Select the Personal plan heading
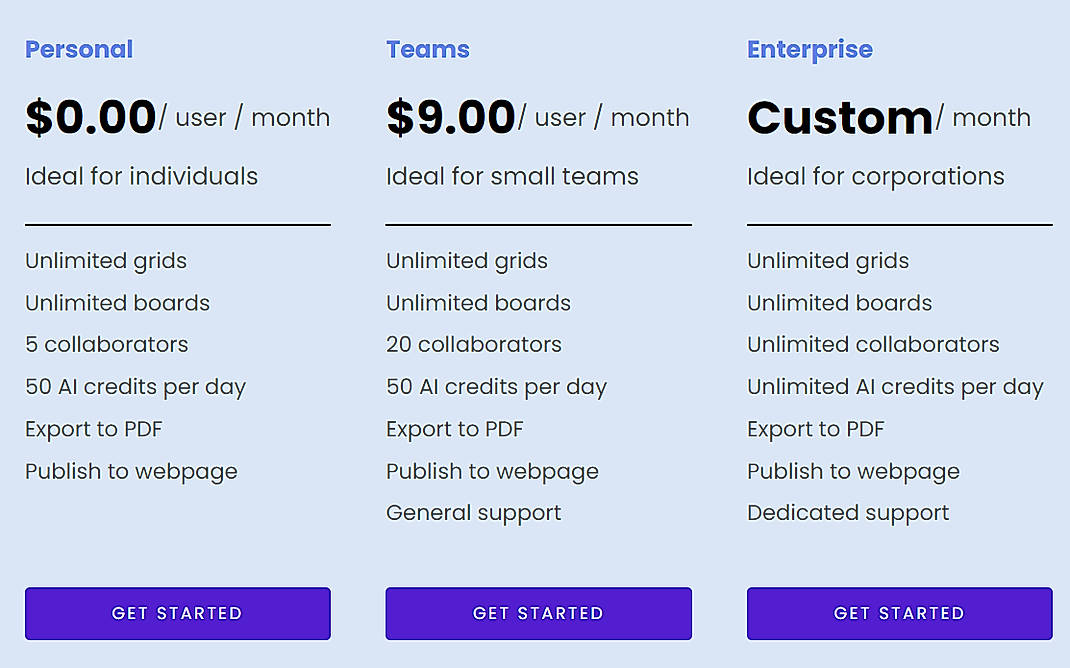This screenshot has width=1070, height=668. (79, 49)
